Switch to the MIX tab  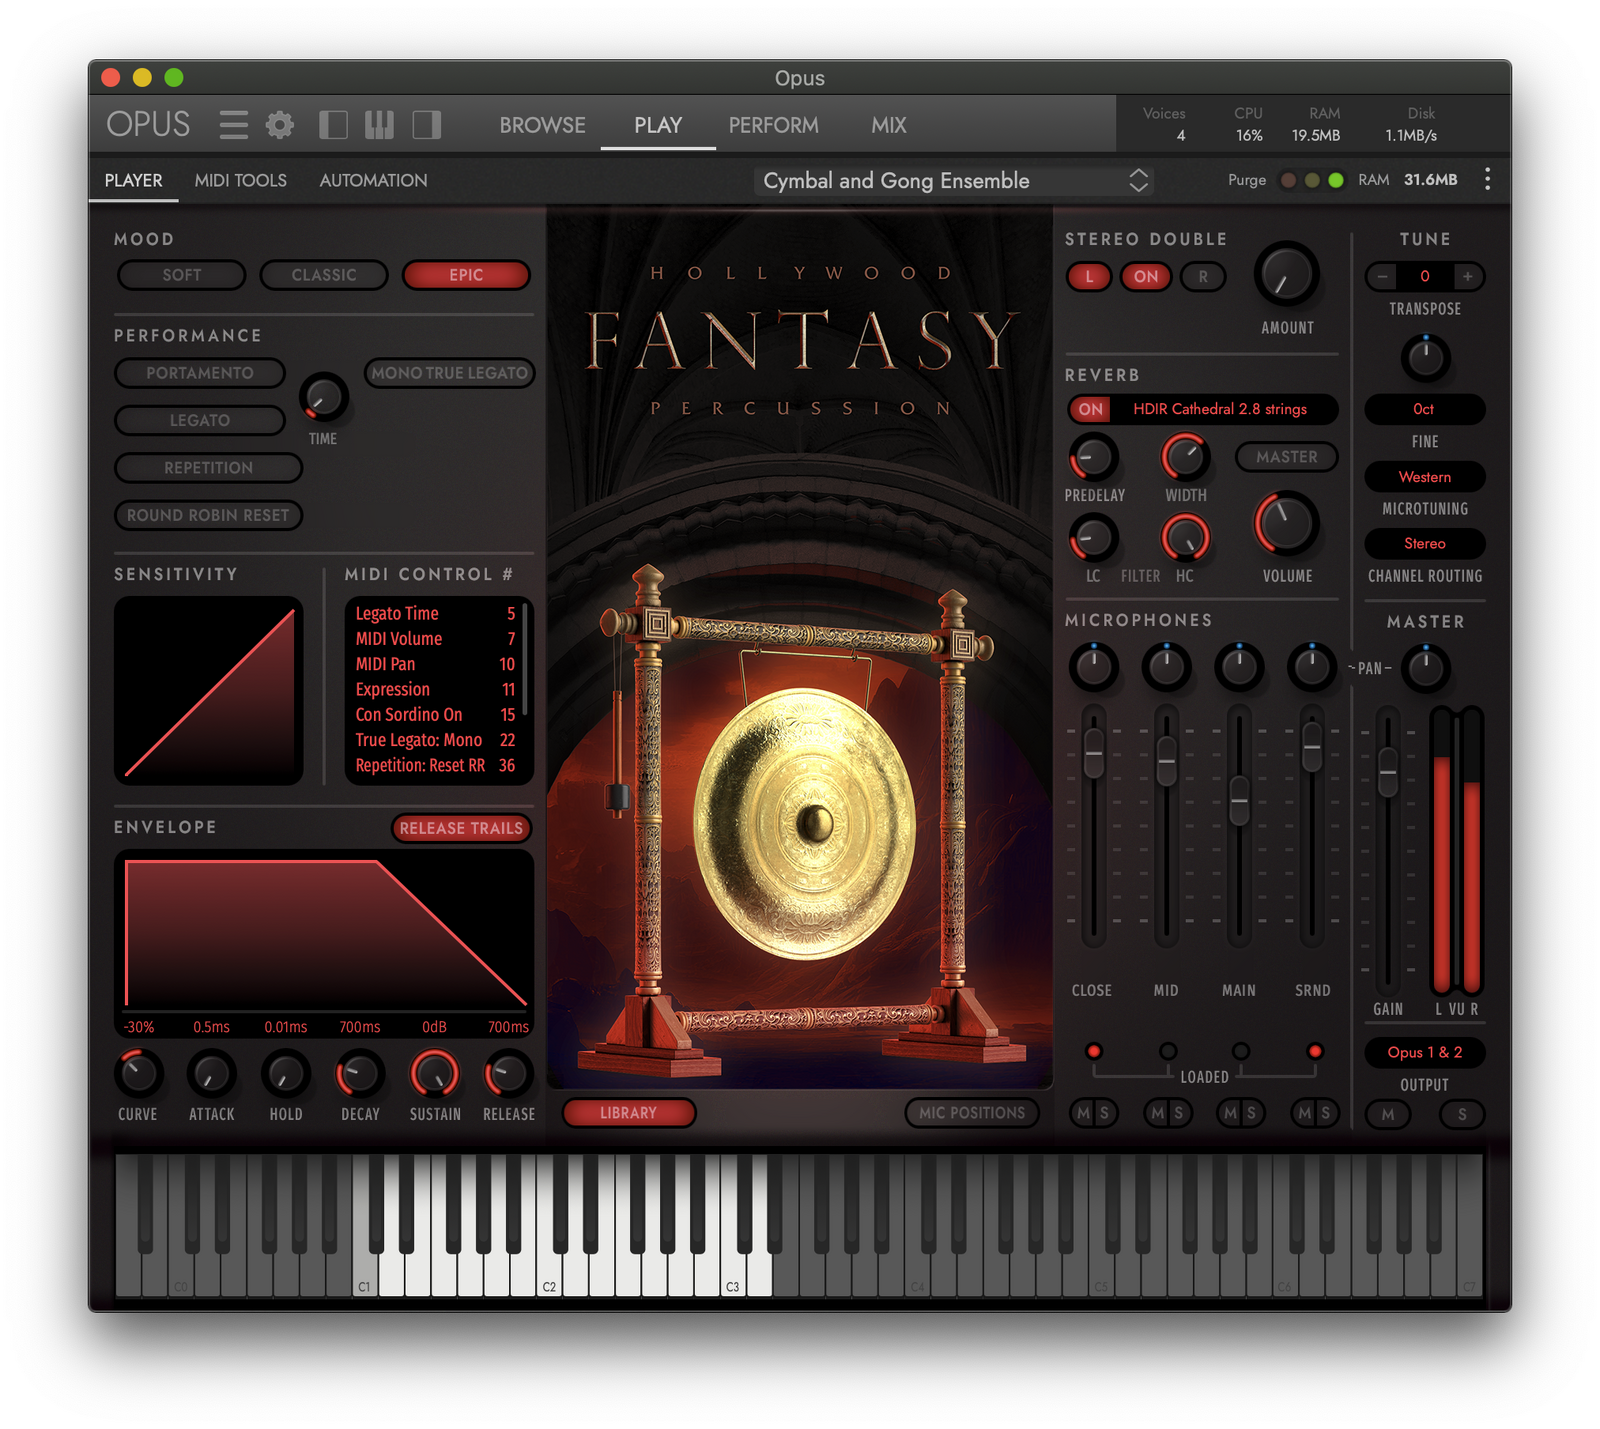coord(888,125)
